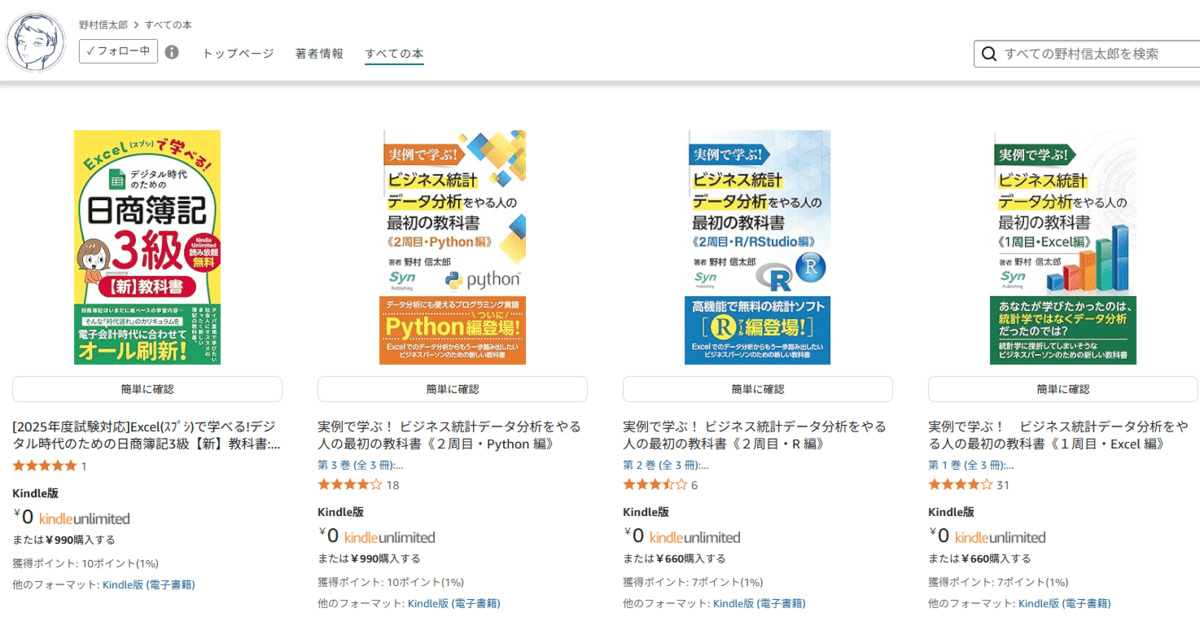Expand 第3巻 (全3冊) series link

(x=360, y=465)
